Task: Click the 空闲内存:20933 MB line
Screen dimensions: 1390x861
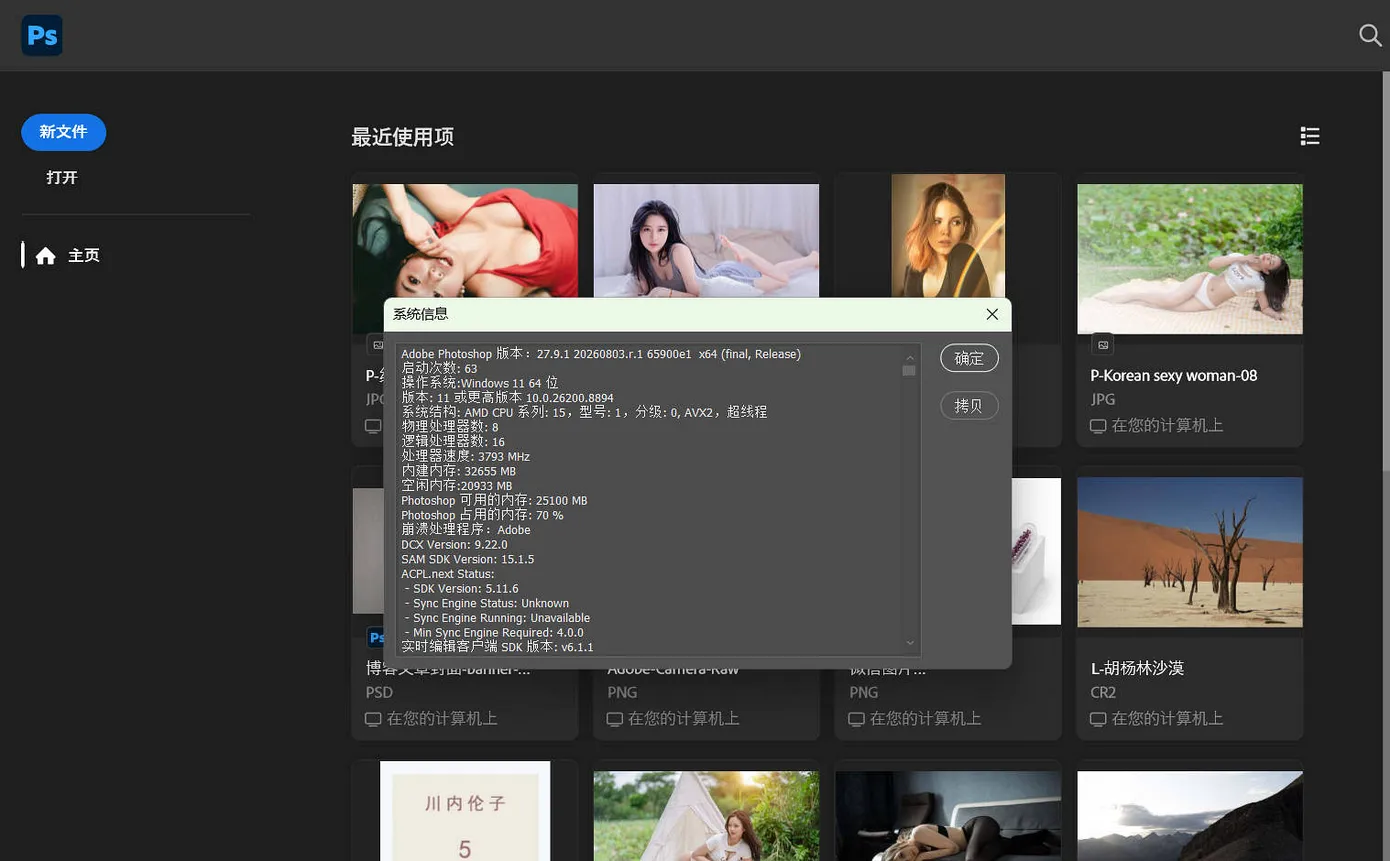Action: [457, 486]
